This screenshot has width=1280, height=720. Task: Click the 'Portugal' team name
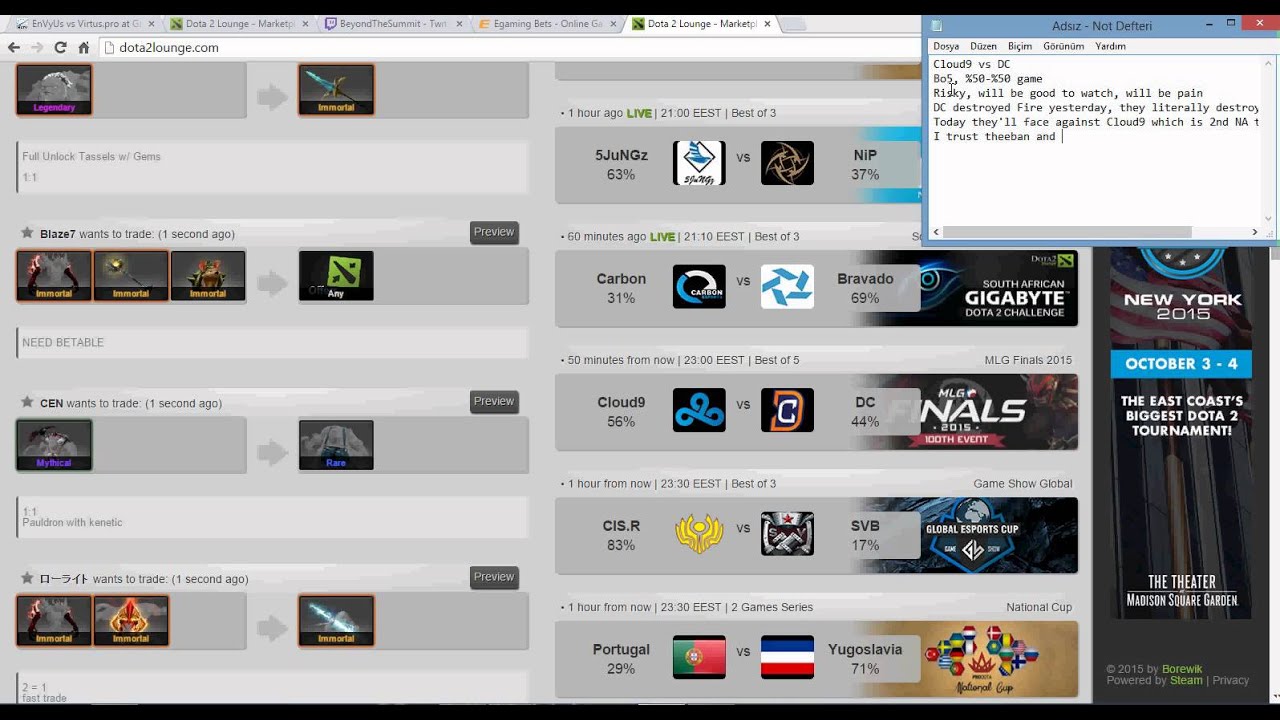pyautogui.click(x=621, y=649)
